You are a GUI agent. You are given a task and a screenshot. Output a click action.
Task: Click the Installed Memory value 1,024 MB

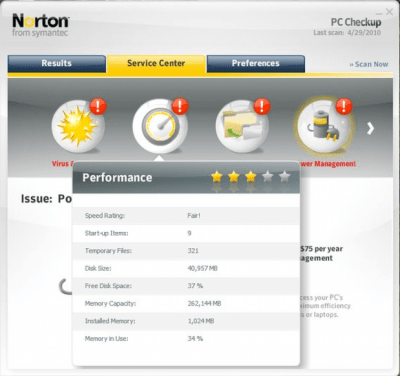pyautogui.click(x=201, y=321)
